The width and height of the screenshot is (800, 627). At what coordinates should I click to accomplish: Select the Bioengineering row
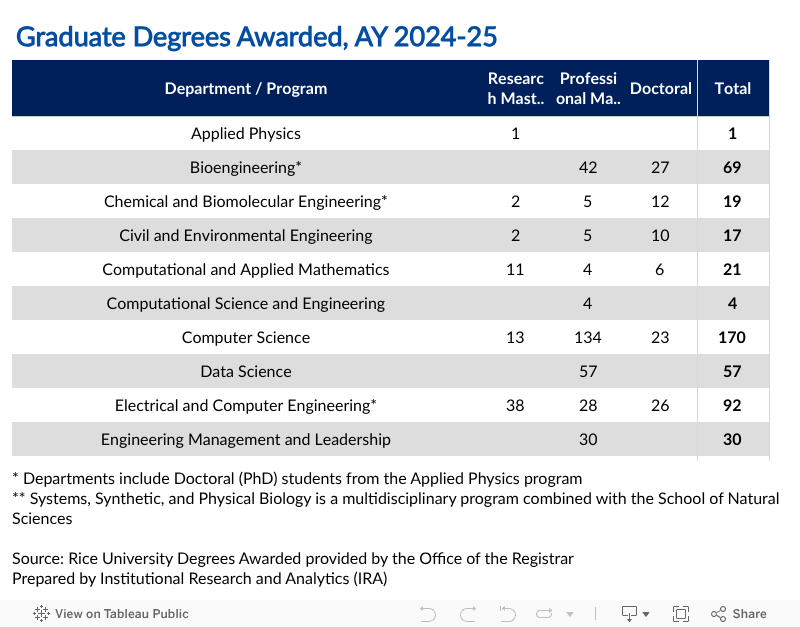point(246,167)
